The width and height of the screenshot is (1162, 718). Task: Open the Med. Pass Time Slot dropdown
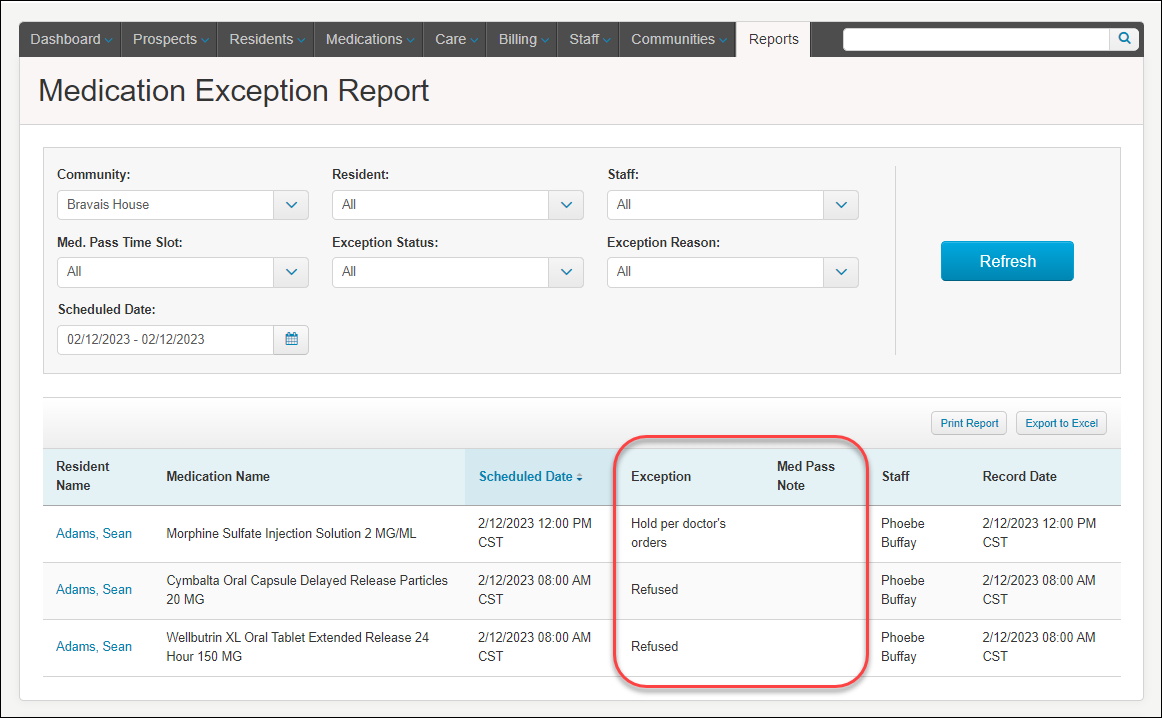tap(291, 272)
